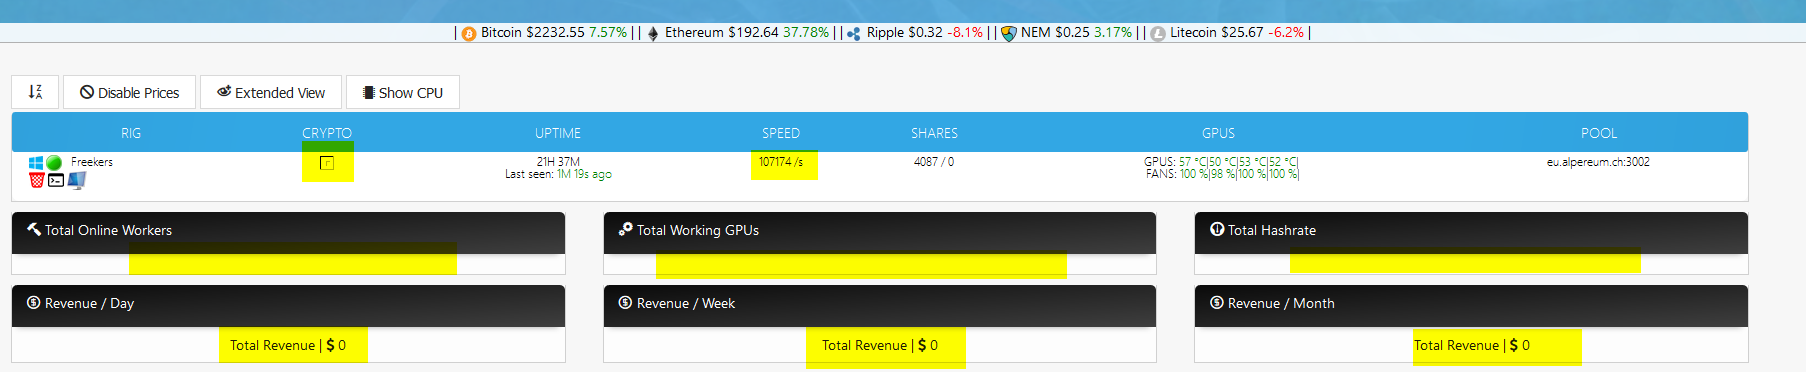Image resolution: width=1806 pixels, height=372 pixels.
Task: Open the console terminal icon for Freekers
Action: [x=56, y=181]
